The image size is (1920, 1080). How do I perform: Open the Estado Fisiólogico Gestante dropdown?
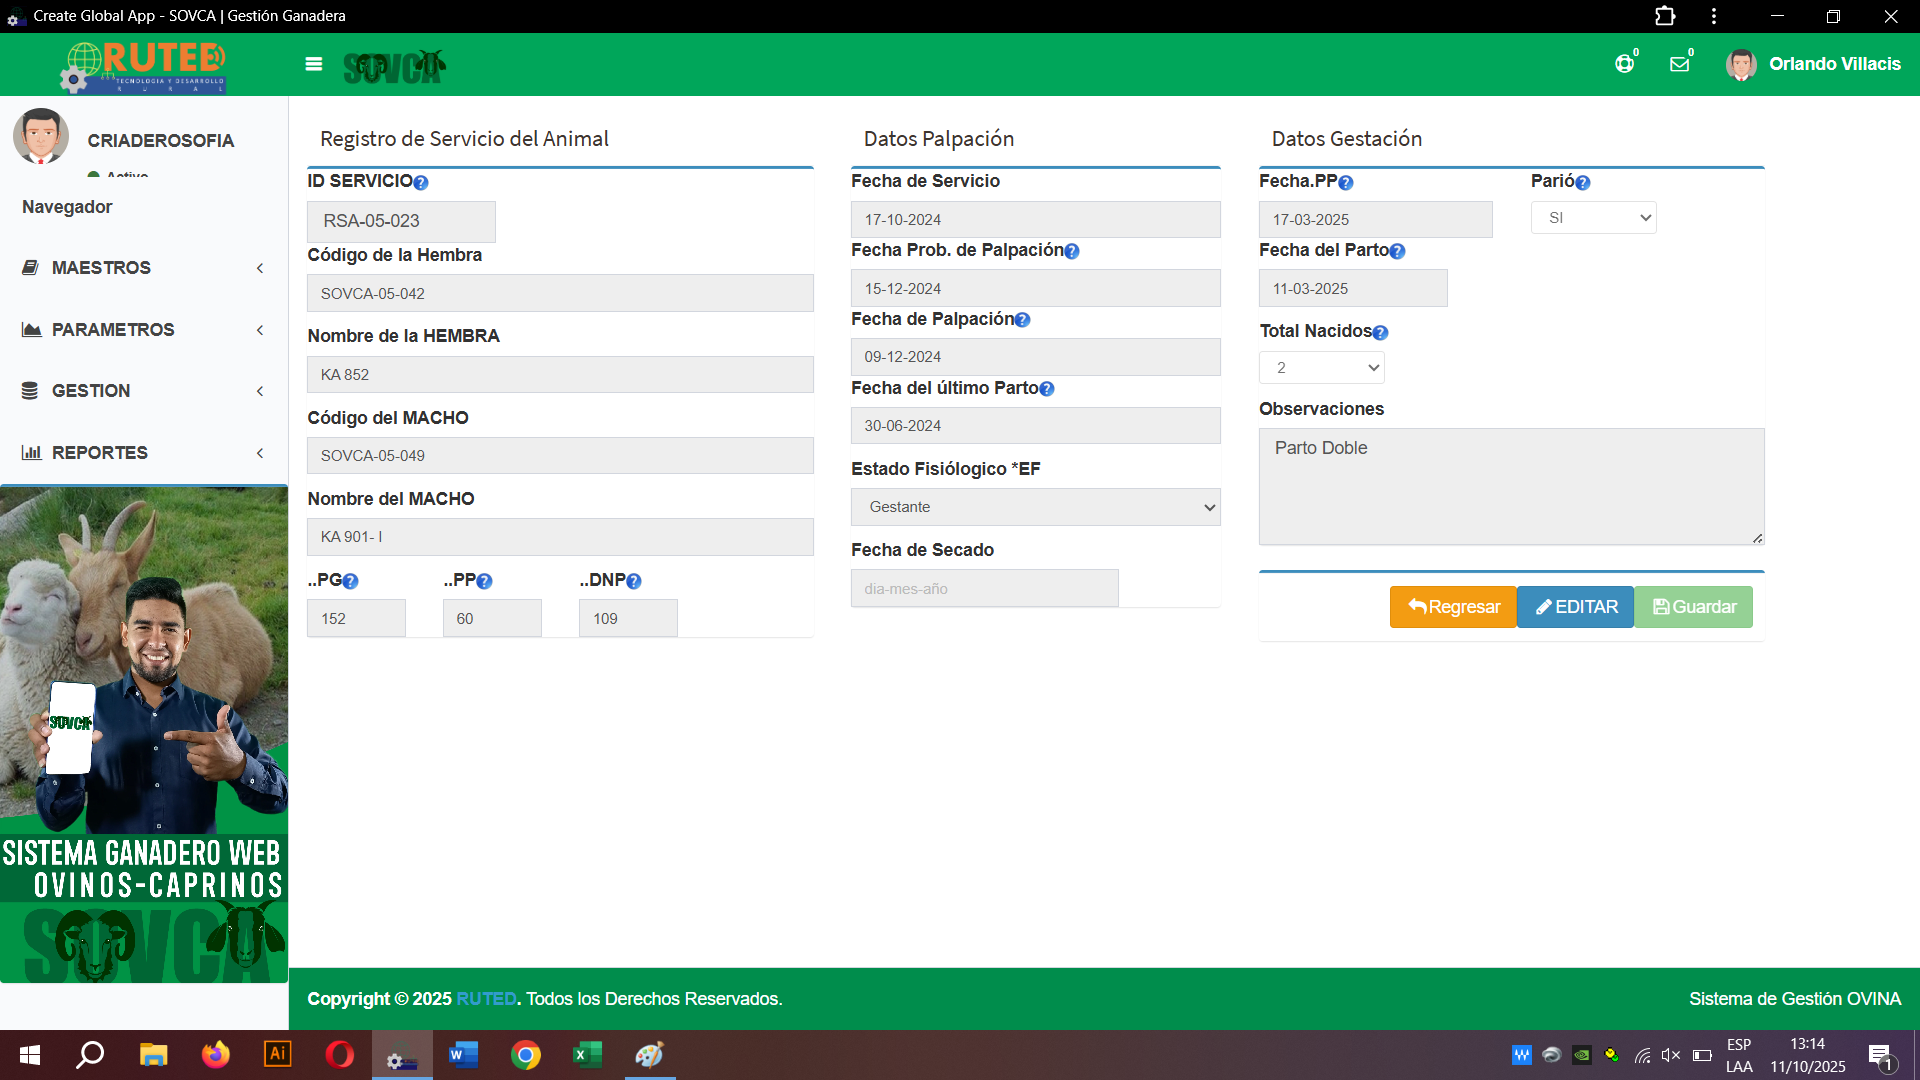coord(1035,507)
